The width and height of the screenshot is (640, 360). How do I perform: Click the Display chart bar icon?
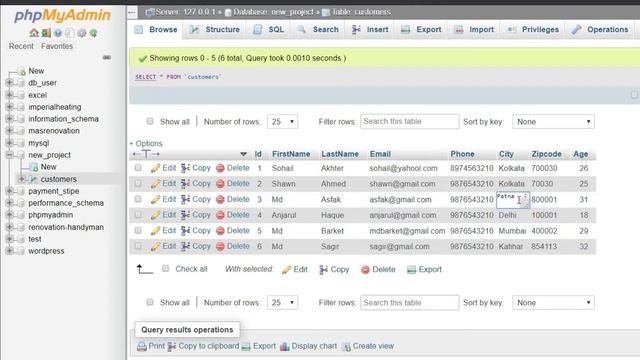(x=284, y=346)
